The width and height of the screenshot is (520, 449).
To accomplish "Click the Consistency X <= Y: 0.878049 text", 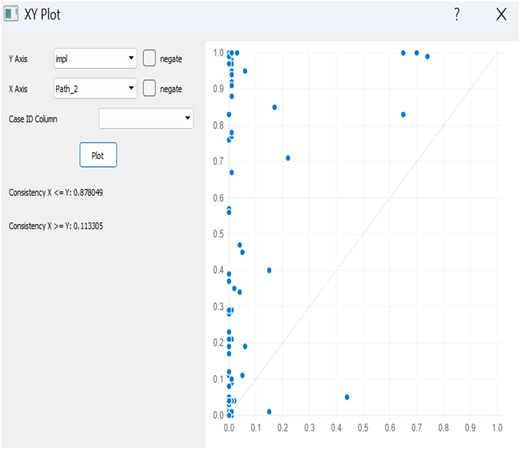I will pyautogui.click(x=56, y=193).
